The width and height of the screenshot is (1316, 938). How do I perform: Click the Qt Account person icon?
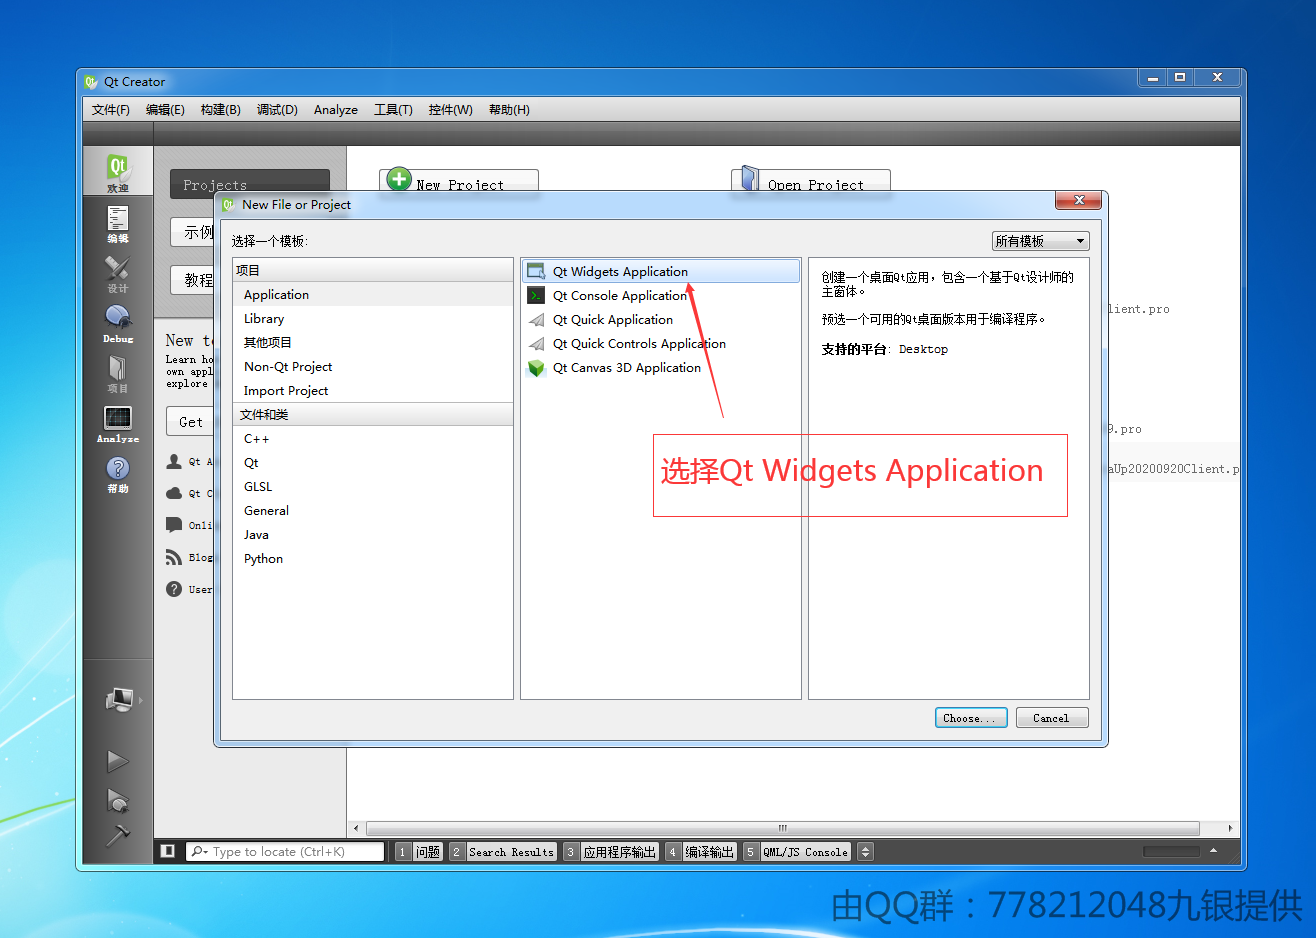pyautogui.click(x=174, y=461)
